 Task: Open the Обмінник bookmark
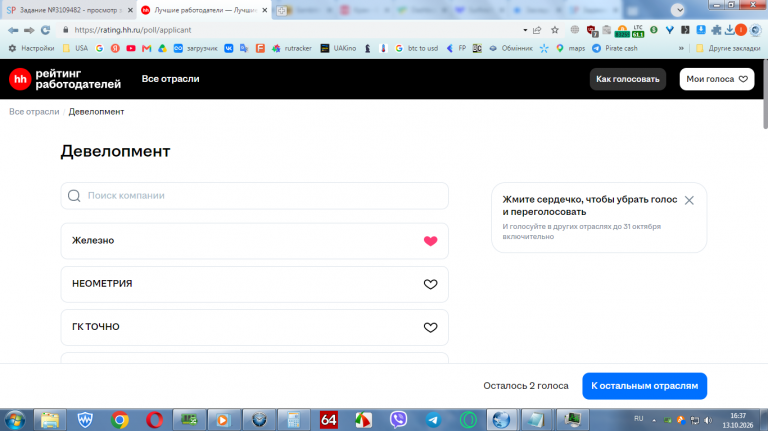coord(511,48)
